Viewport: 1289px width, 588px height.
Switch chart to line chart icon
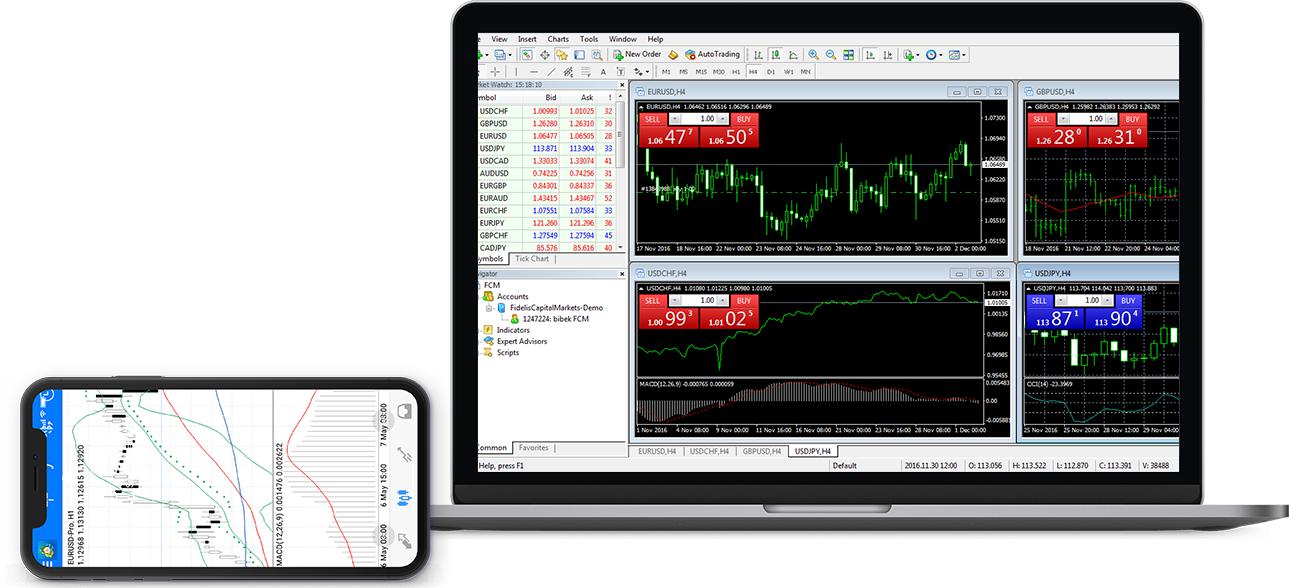click(793, 55)
